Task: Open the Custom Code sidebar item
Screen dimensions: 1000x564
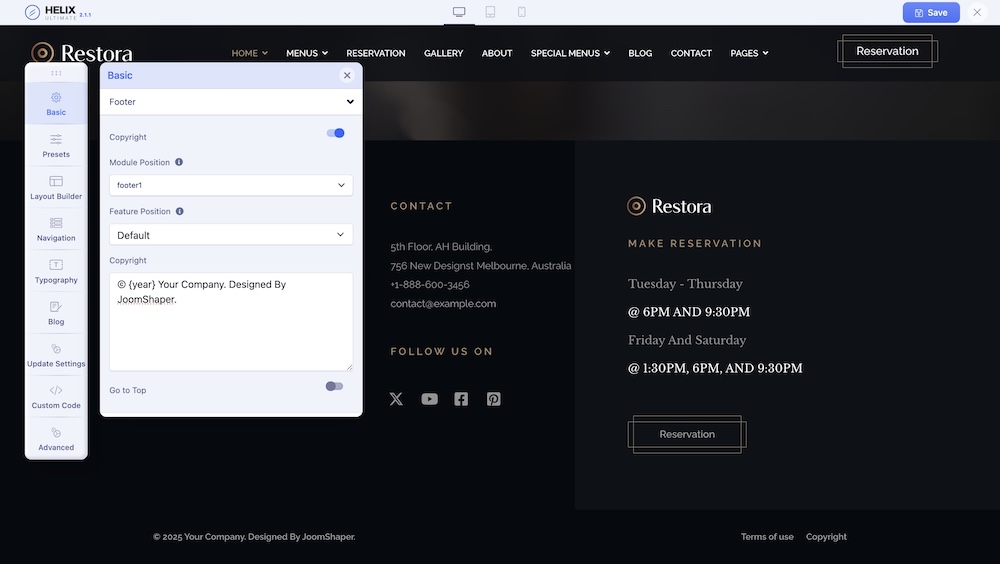Action: point(56,397)
